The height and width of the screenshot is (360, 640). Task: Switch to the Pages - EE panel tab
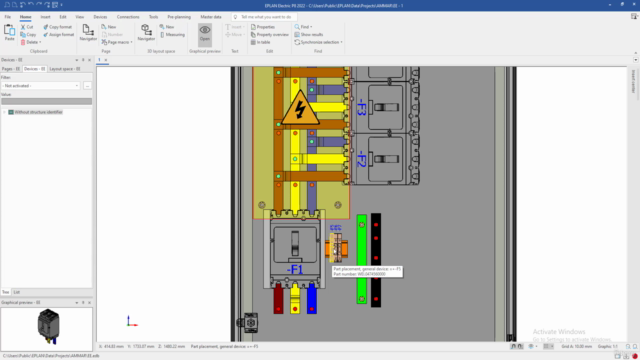tap(11, 69)
